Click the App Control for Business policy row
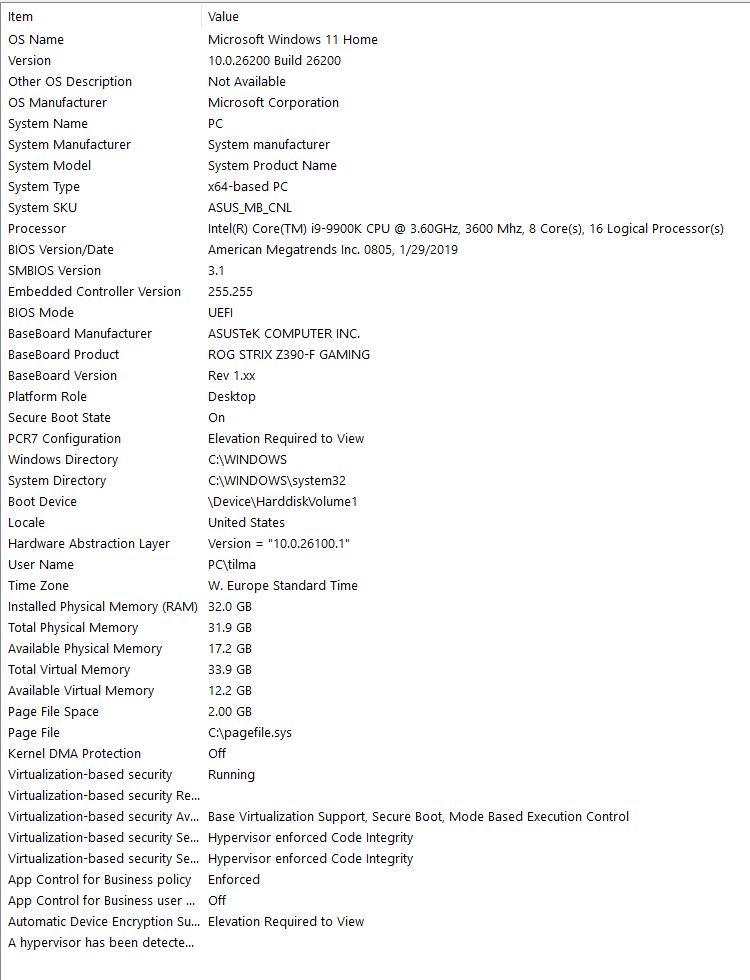This screenshot has width=750, height=980. pos(99,880)
